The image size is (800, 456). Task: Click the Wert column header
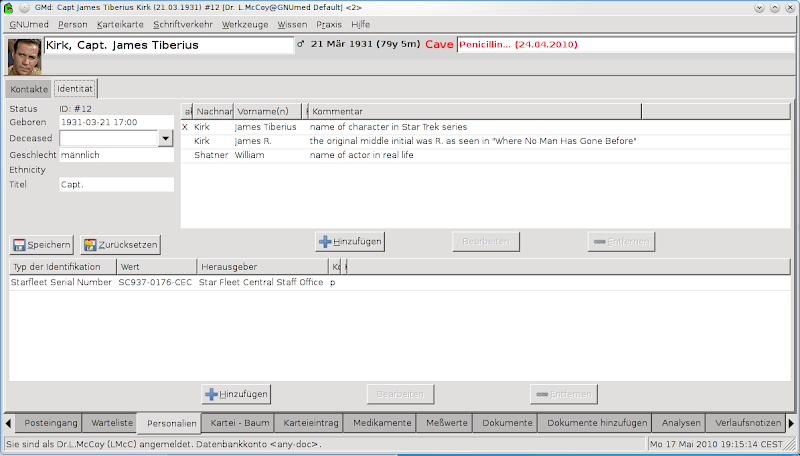coord(157,267)
